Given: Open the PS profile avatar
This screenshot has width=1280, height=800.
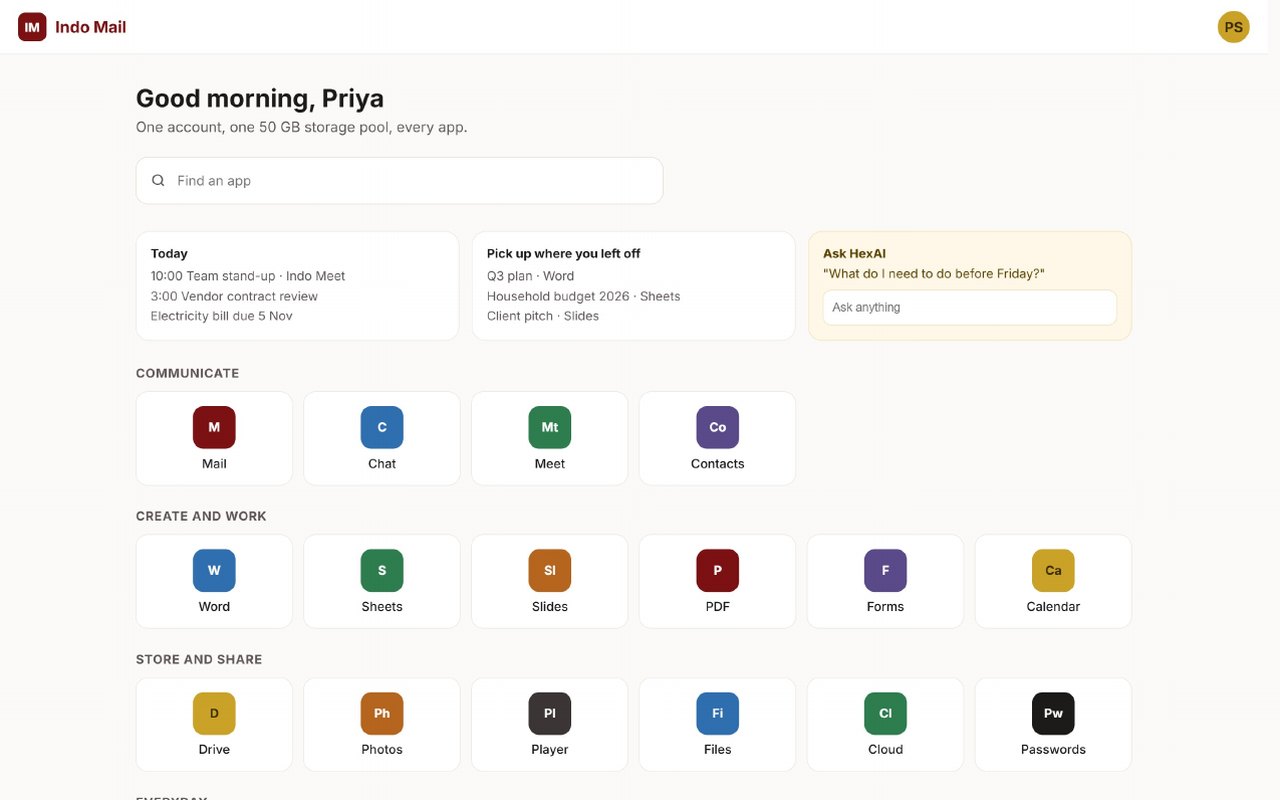Looking at the screenshot, I should click(x=1234, y=27).
